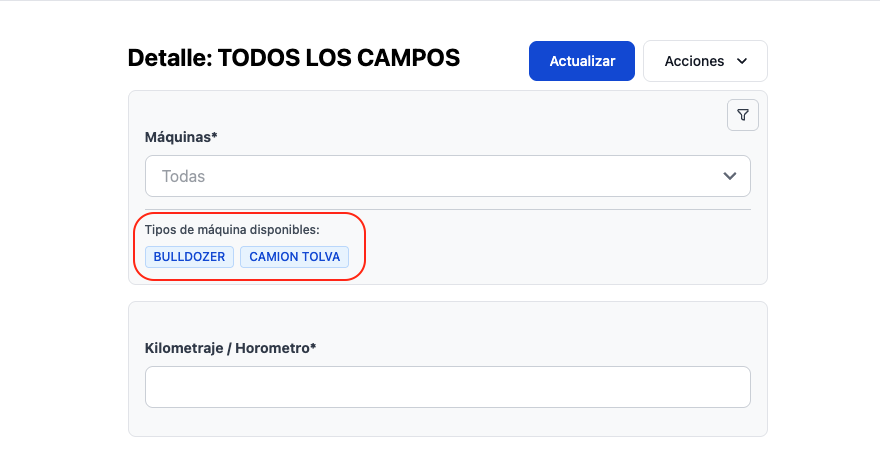880x453 pixels.
Task: Click the chevron arrow beside Acciones
Action: point(742,61)
